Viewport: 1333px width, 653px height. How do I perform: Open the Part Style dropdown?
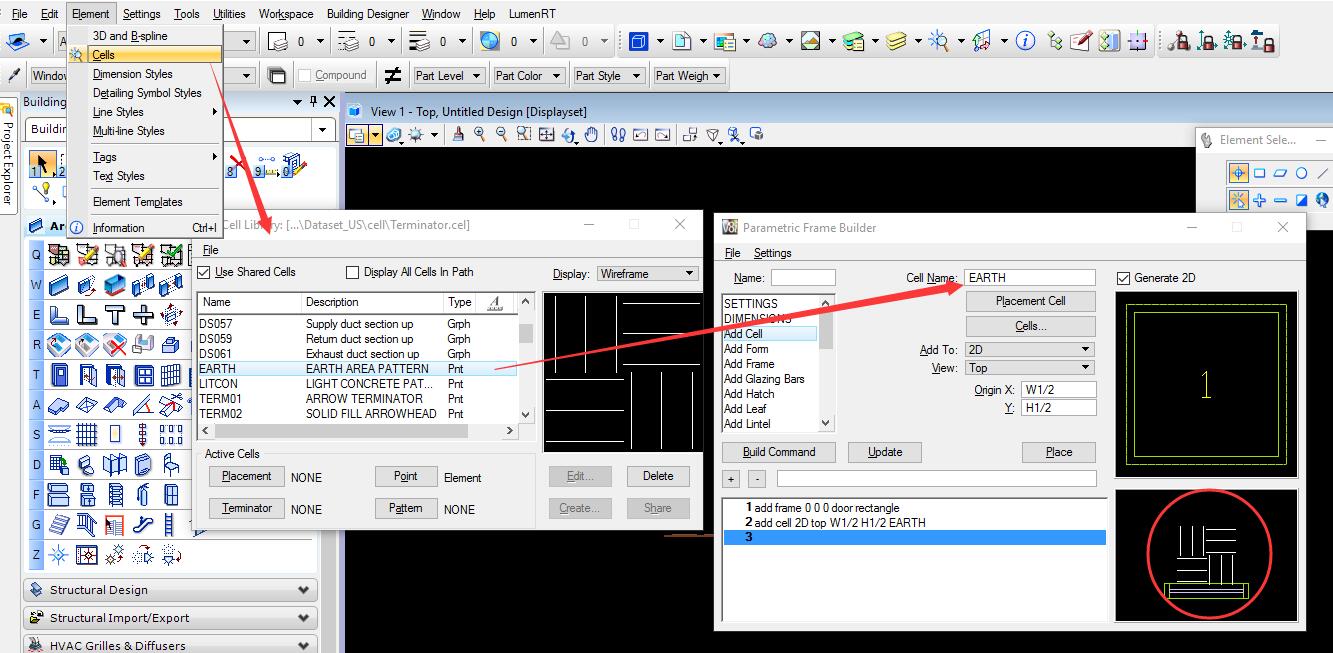click(608, 76)
